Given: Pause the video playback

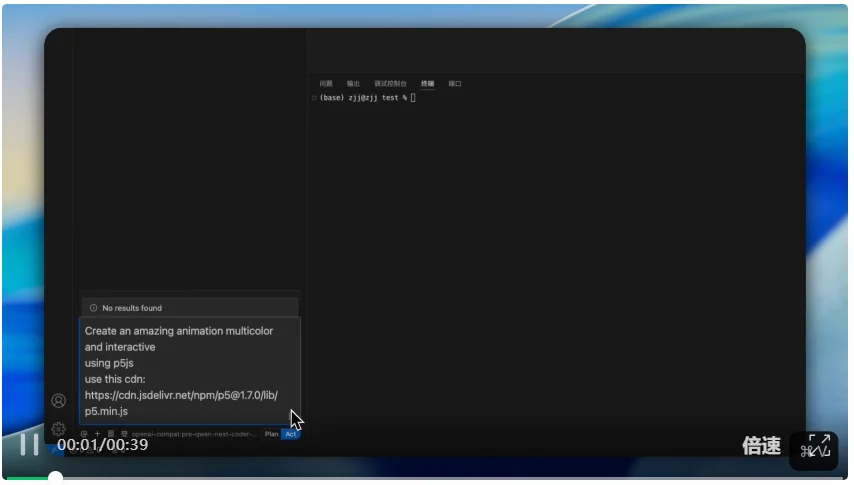Looking at the screenshot, I should click(29, 445).
